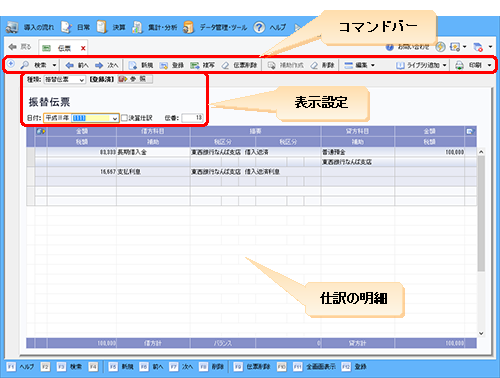500x378 pixels.
Task: Go to next voucher with right arrow
Action: click(99, 65)
